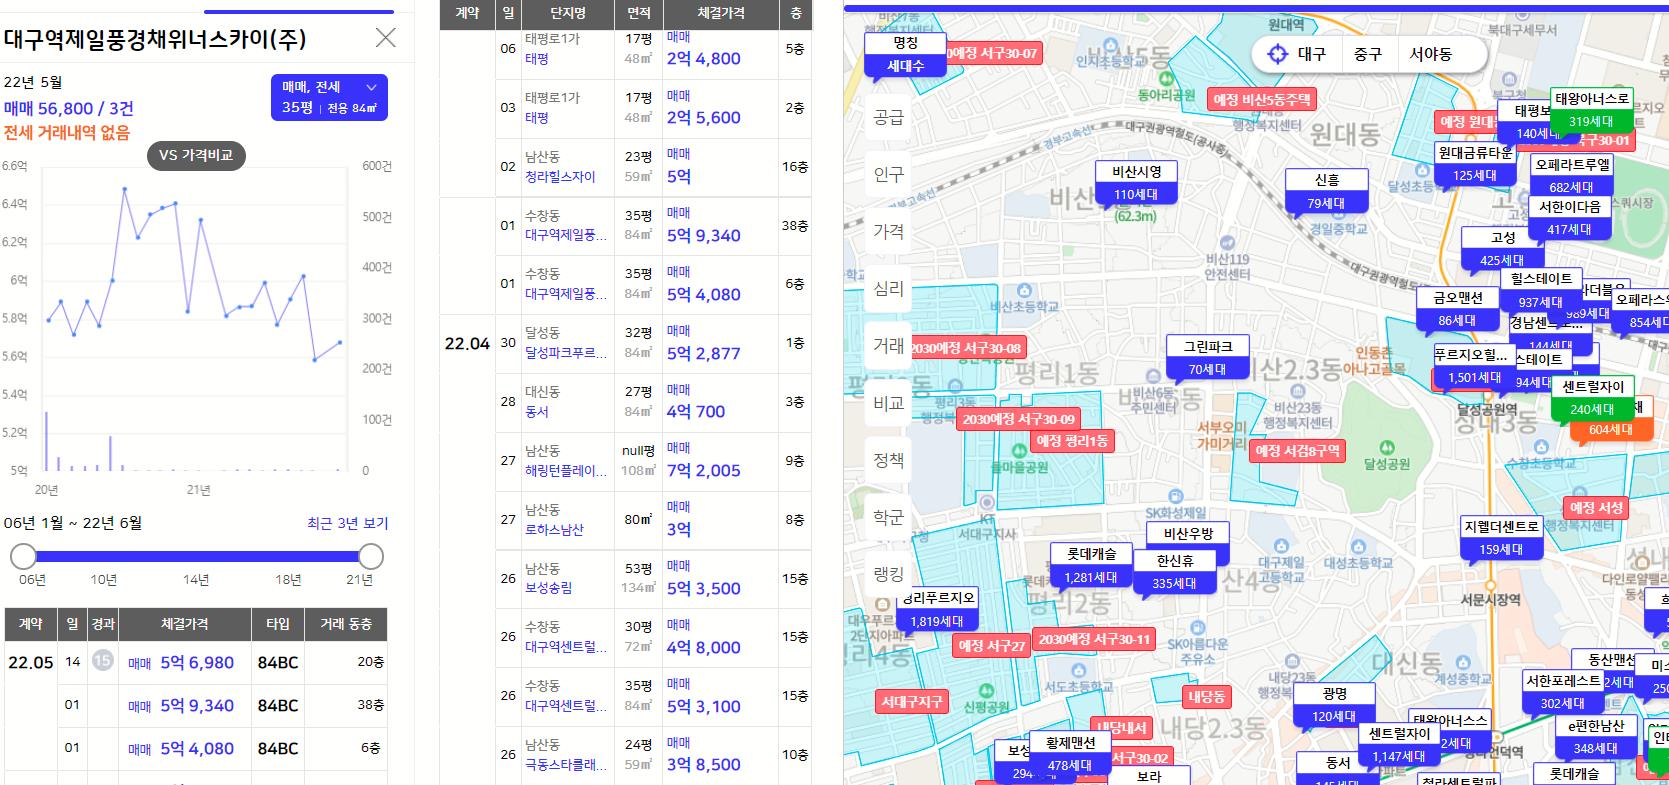Click the 서한이다음 417세대 marker

1570,218
